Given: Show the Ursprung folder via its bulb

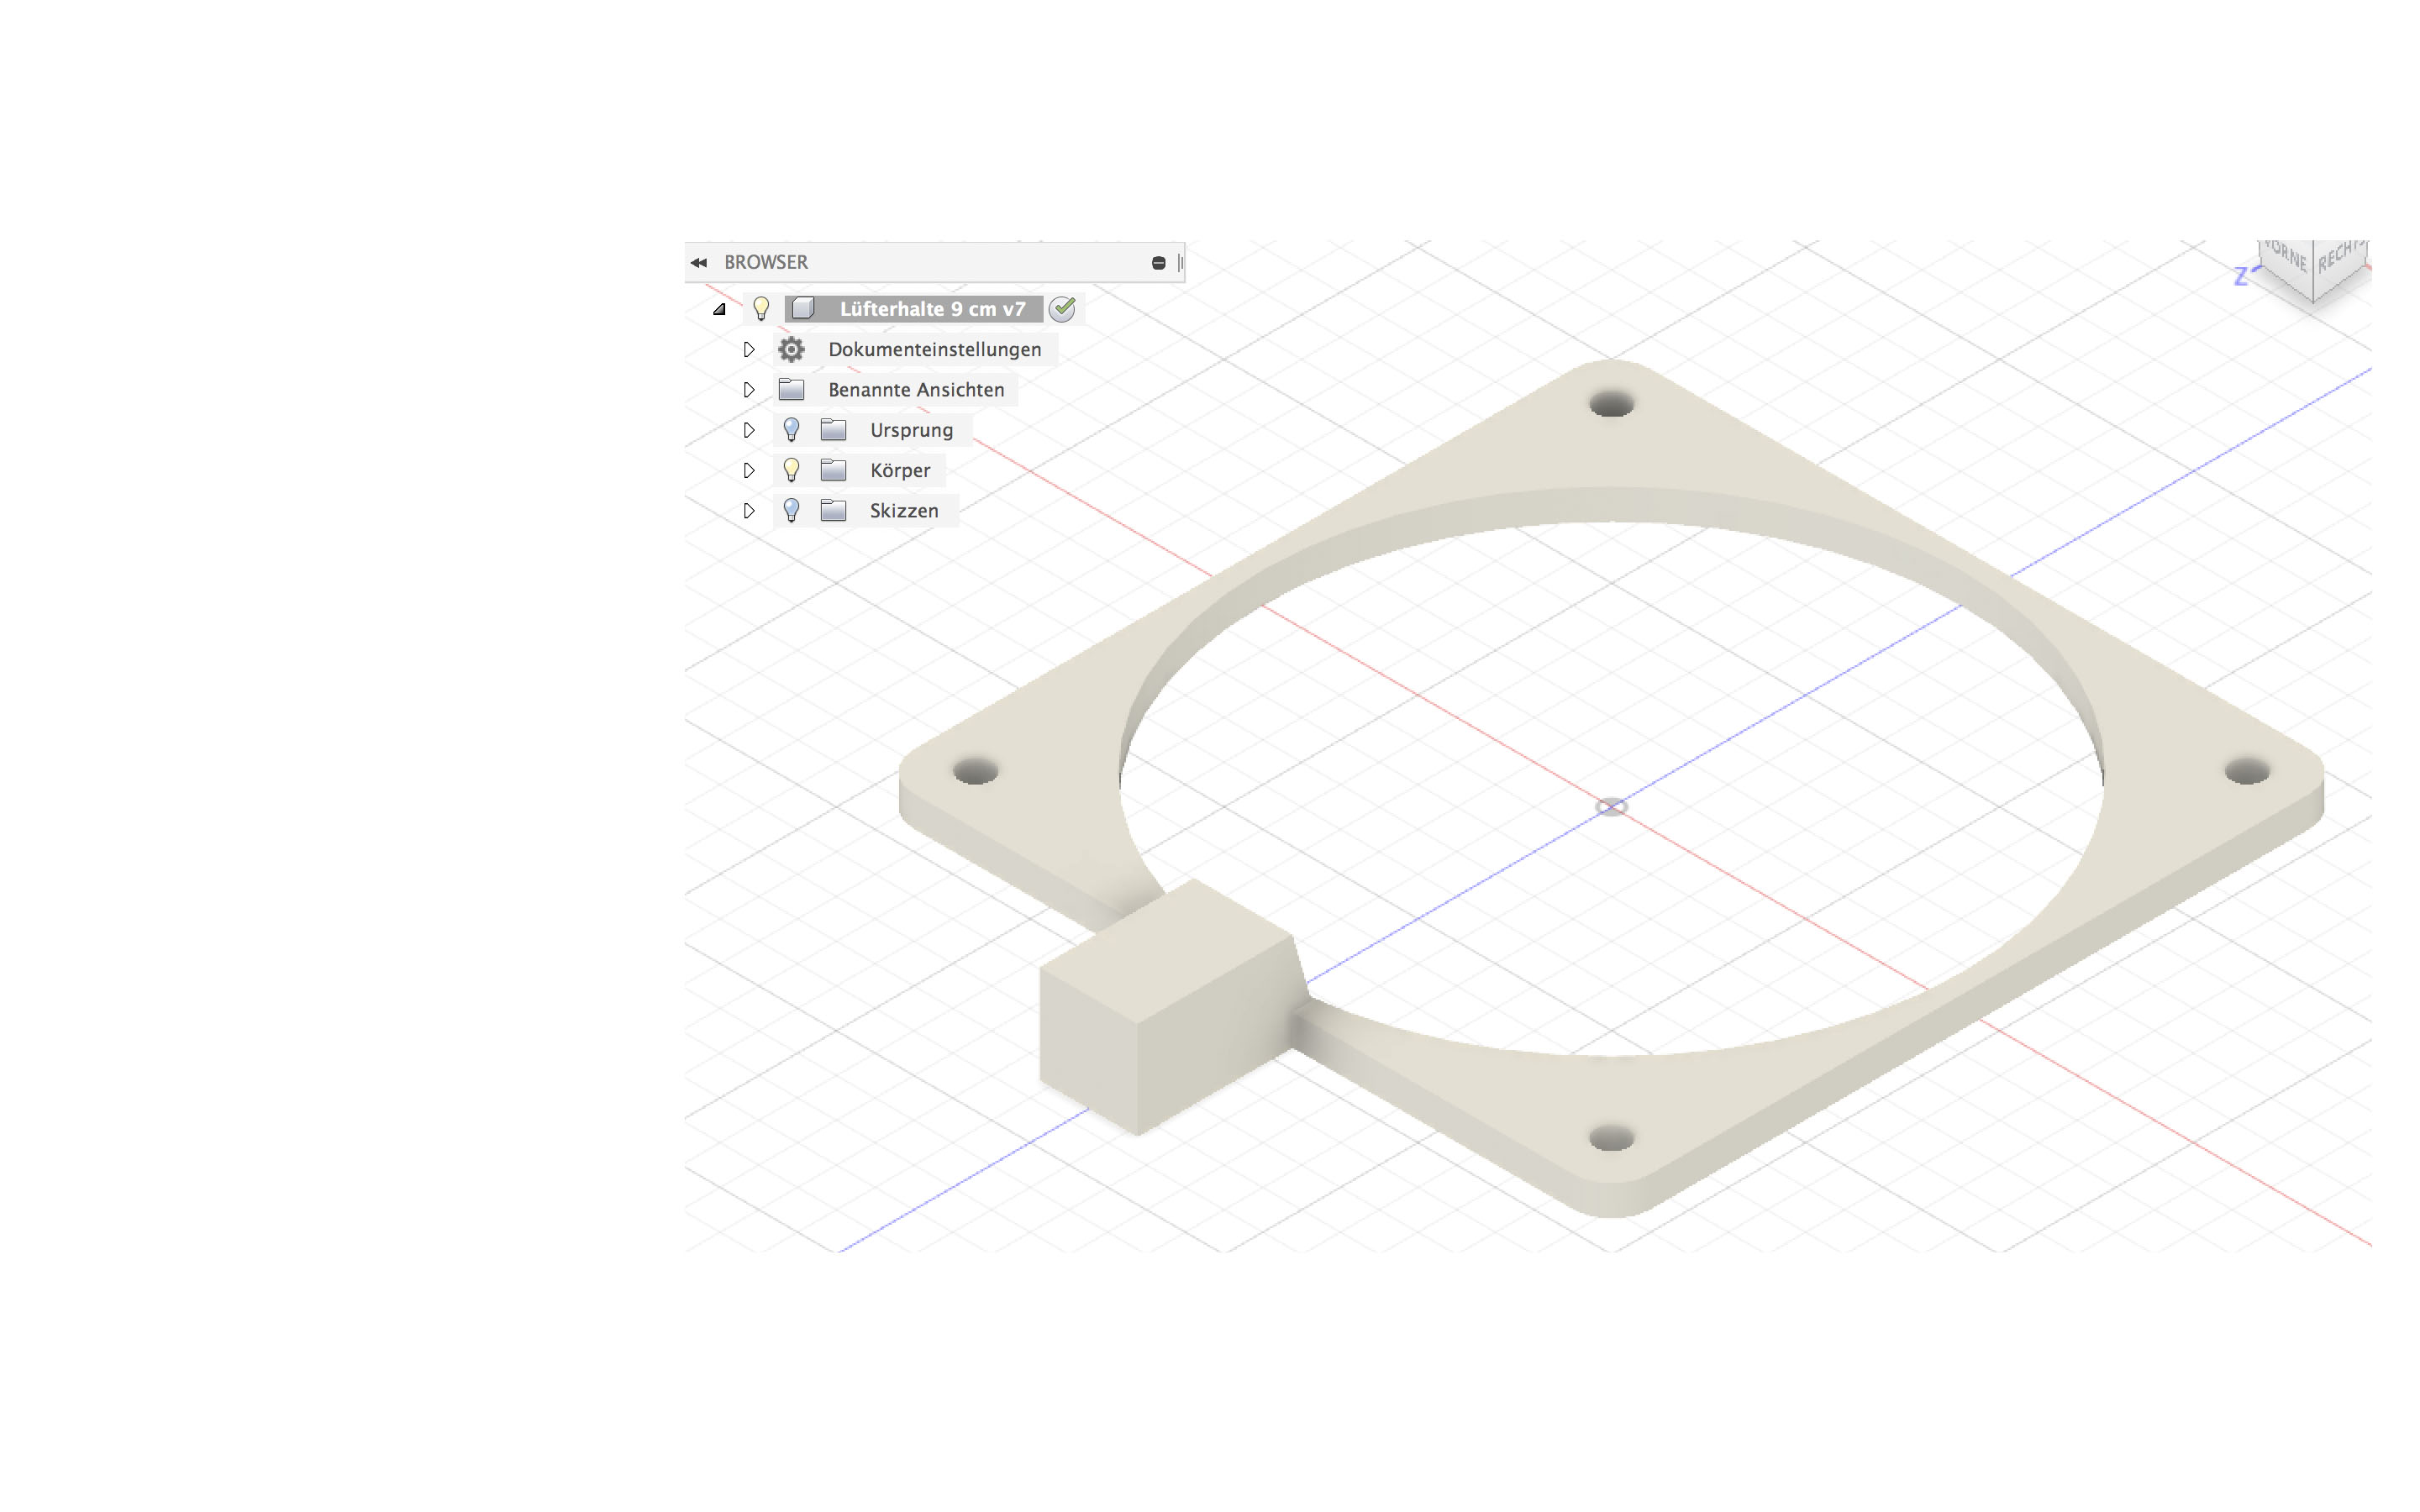Looking at the screenshot, I should (791, 430).
